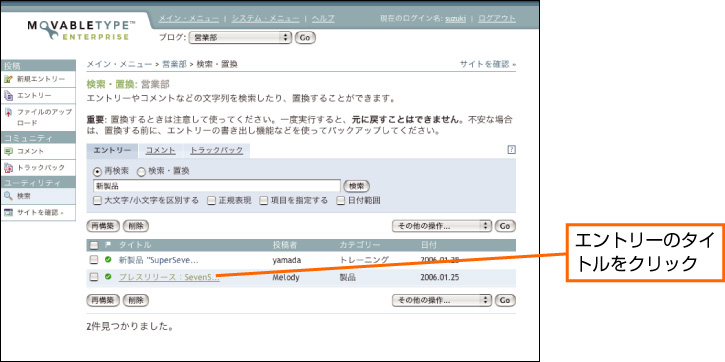Click the サイトを確認 sidebar icon
The width and height of the screenshot is (725, 362).
pyautogui.click(x=7, y=213)
